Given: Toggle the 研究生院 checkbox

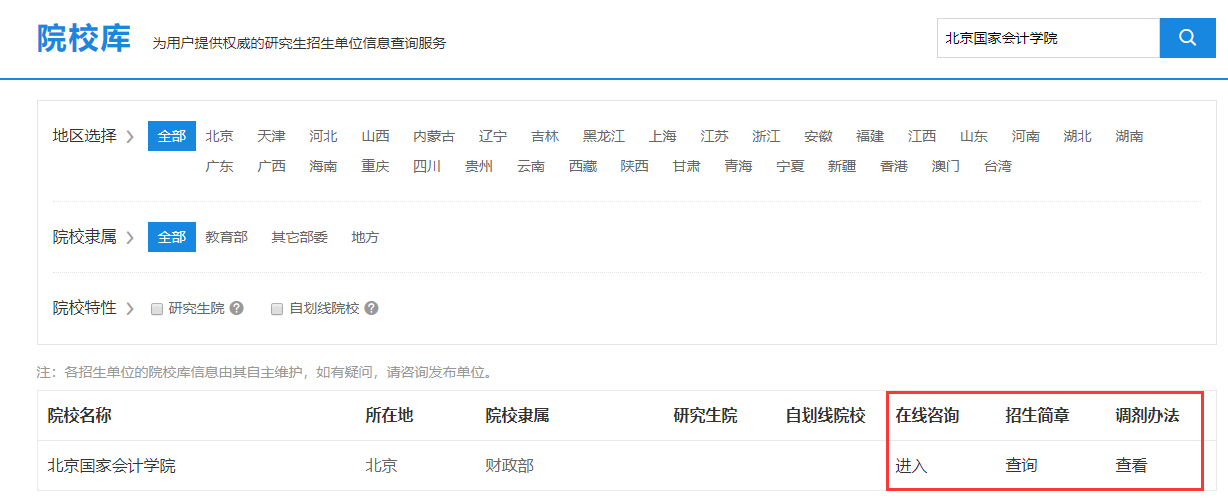Looking at the screenshot, I should (x=157, y=309).
